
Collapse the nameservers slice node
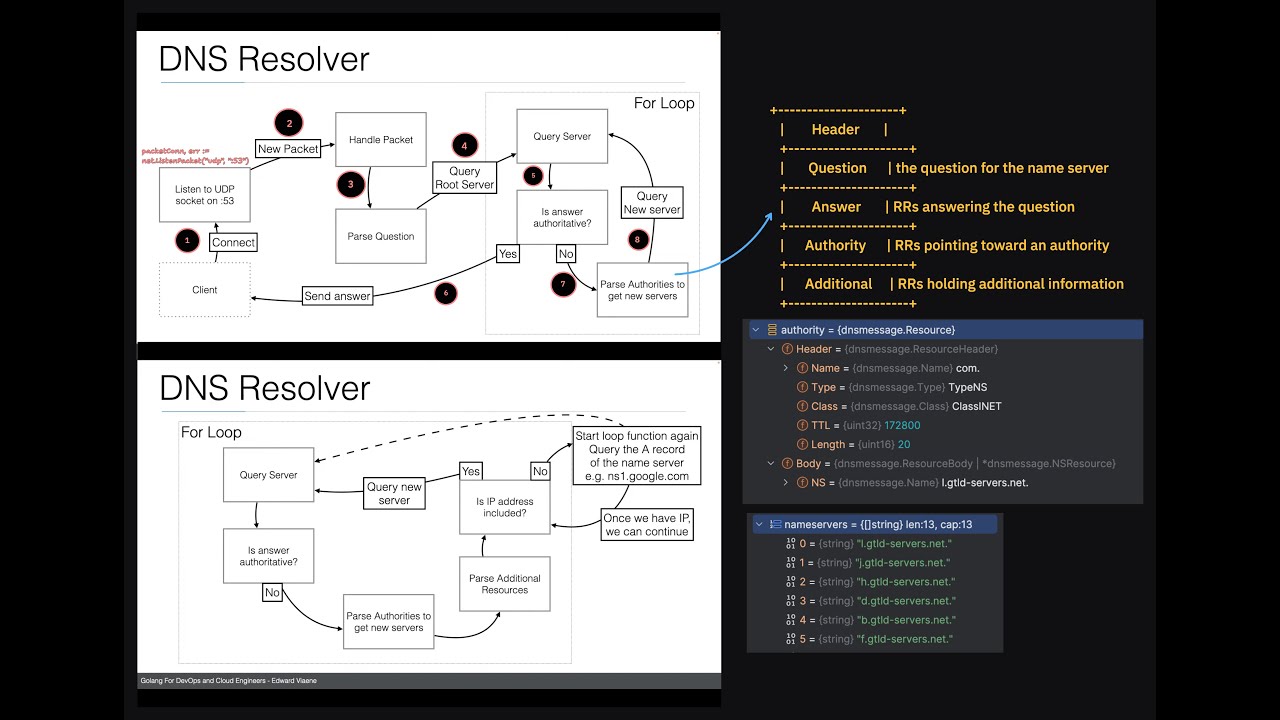pos(759,524)
